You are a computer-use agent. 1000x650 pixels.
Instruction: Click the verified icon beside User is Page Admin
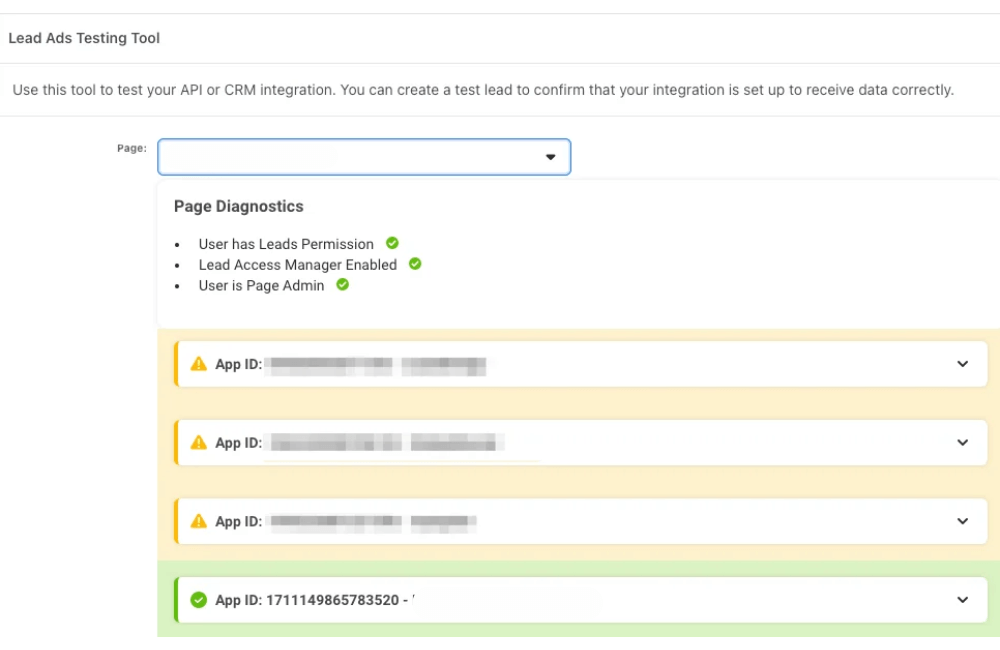click(x=342, y=285)
